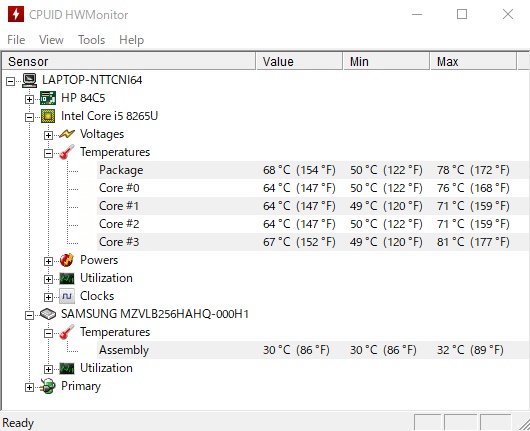Click the LAPTOP-NTTCNI64 computer icon
This screenshot has height=431, width=530.
29,80
